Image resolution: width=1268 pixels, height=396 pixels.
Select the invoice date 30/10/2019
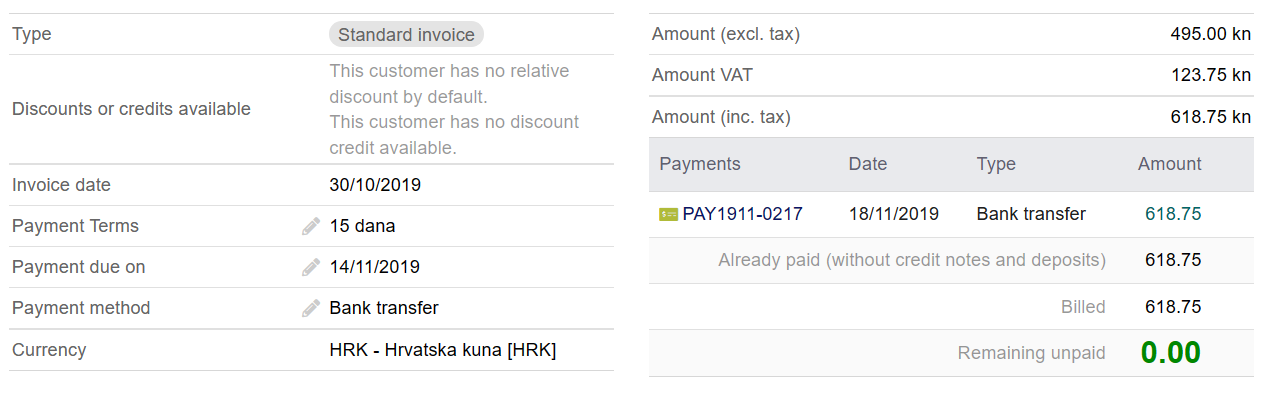(375, 185)
